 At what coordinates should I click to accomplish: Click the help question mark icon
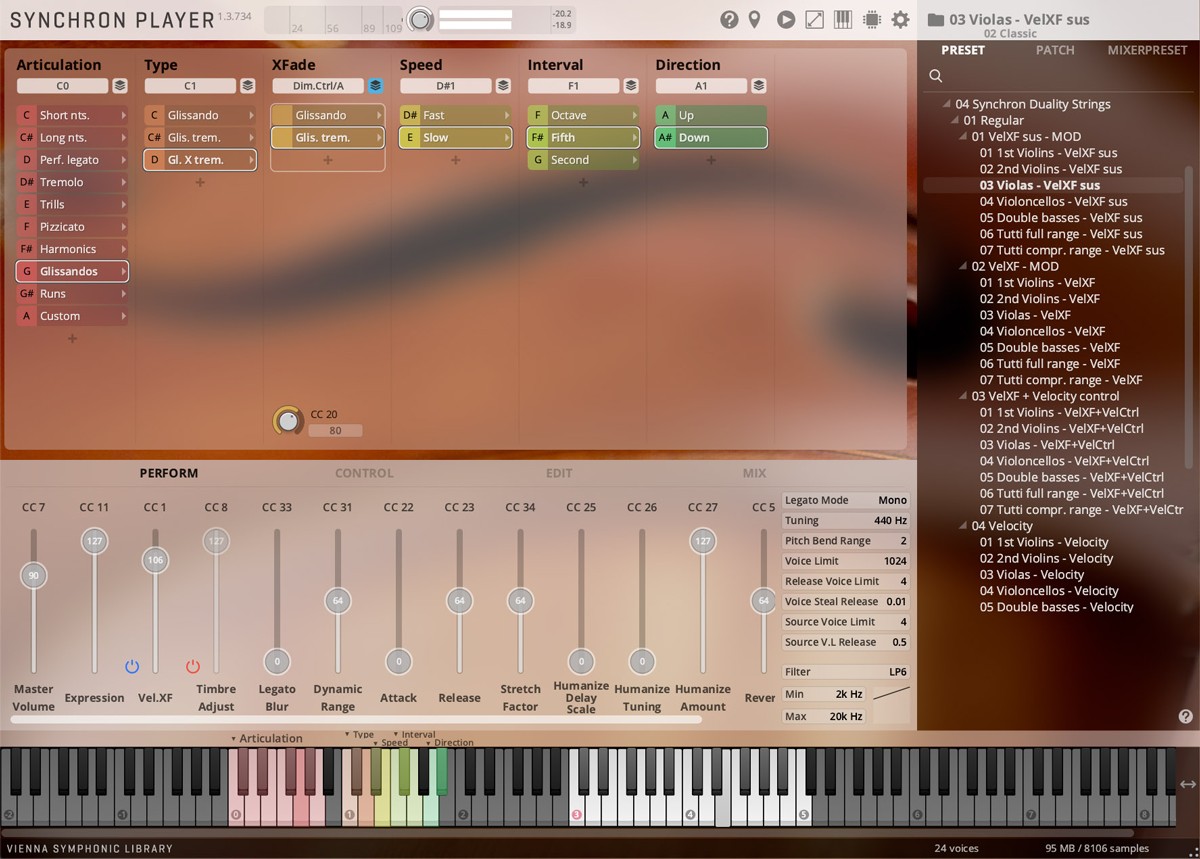pyautogui.click(x=728, y=18)
